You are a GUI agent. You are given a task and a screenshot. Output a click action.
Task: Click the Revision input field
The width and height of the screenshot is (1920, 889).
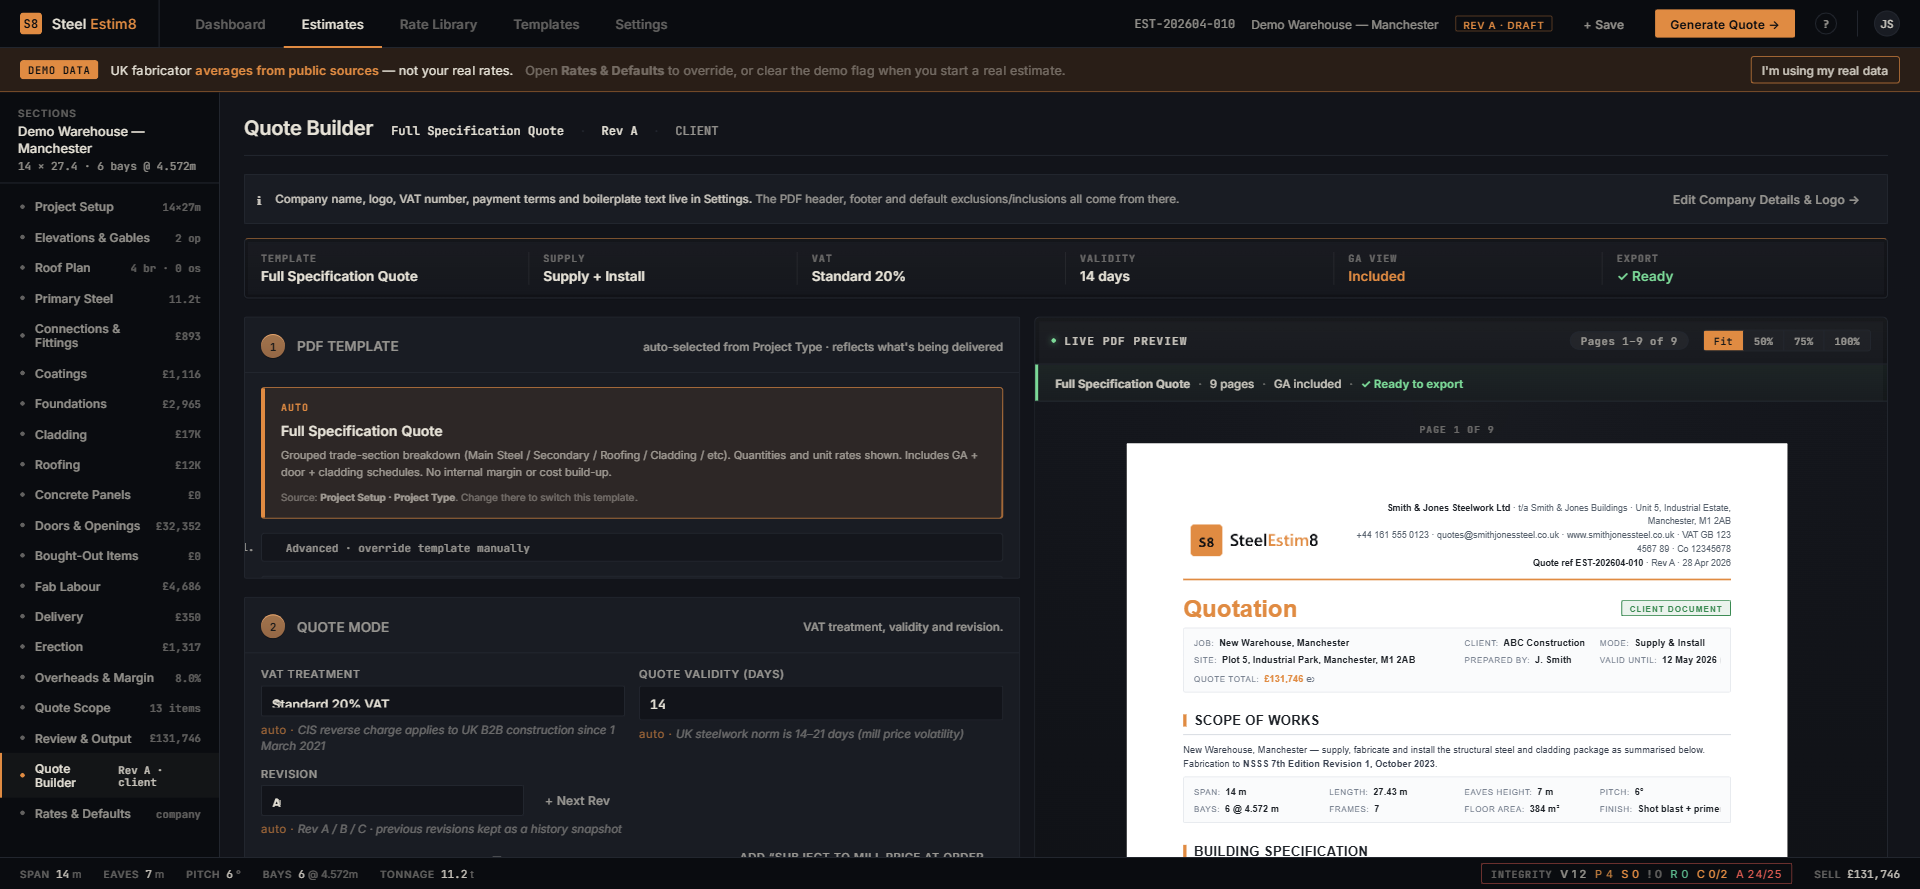click(x=392, y=801)
